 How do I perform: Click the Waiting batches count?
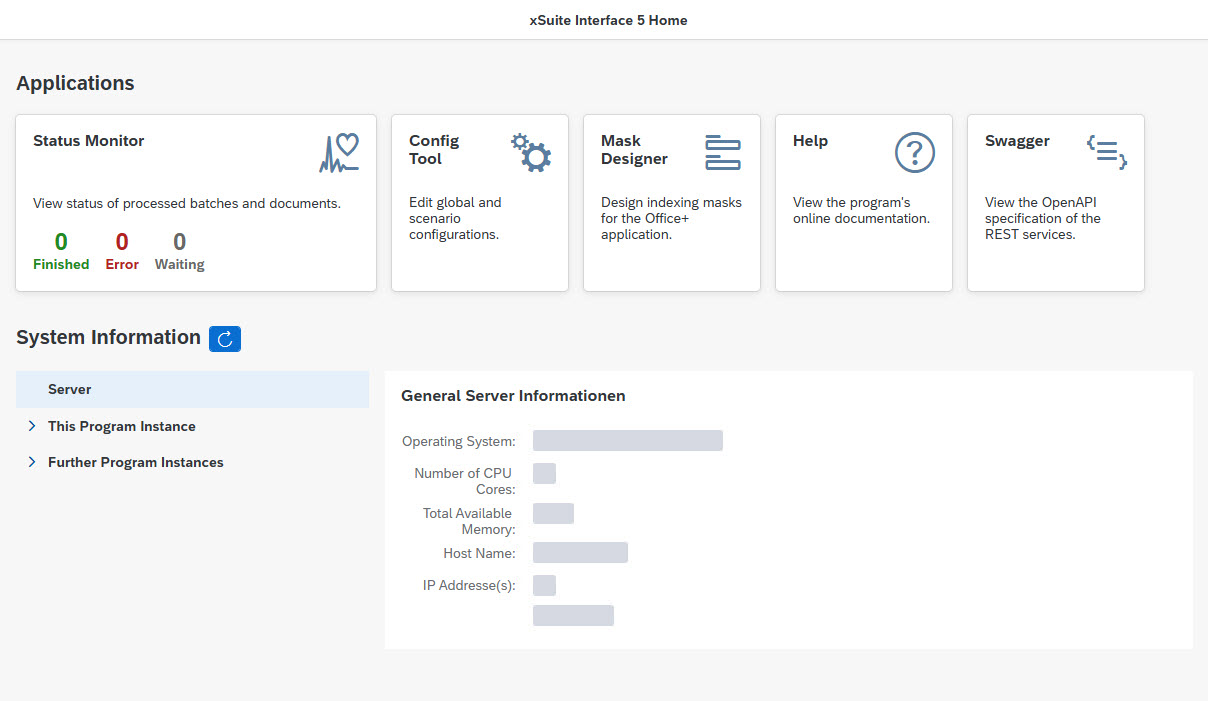179,242
